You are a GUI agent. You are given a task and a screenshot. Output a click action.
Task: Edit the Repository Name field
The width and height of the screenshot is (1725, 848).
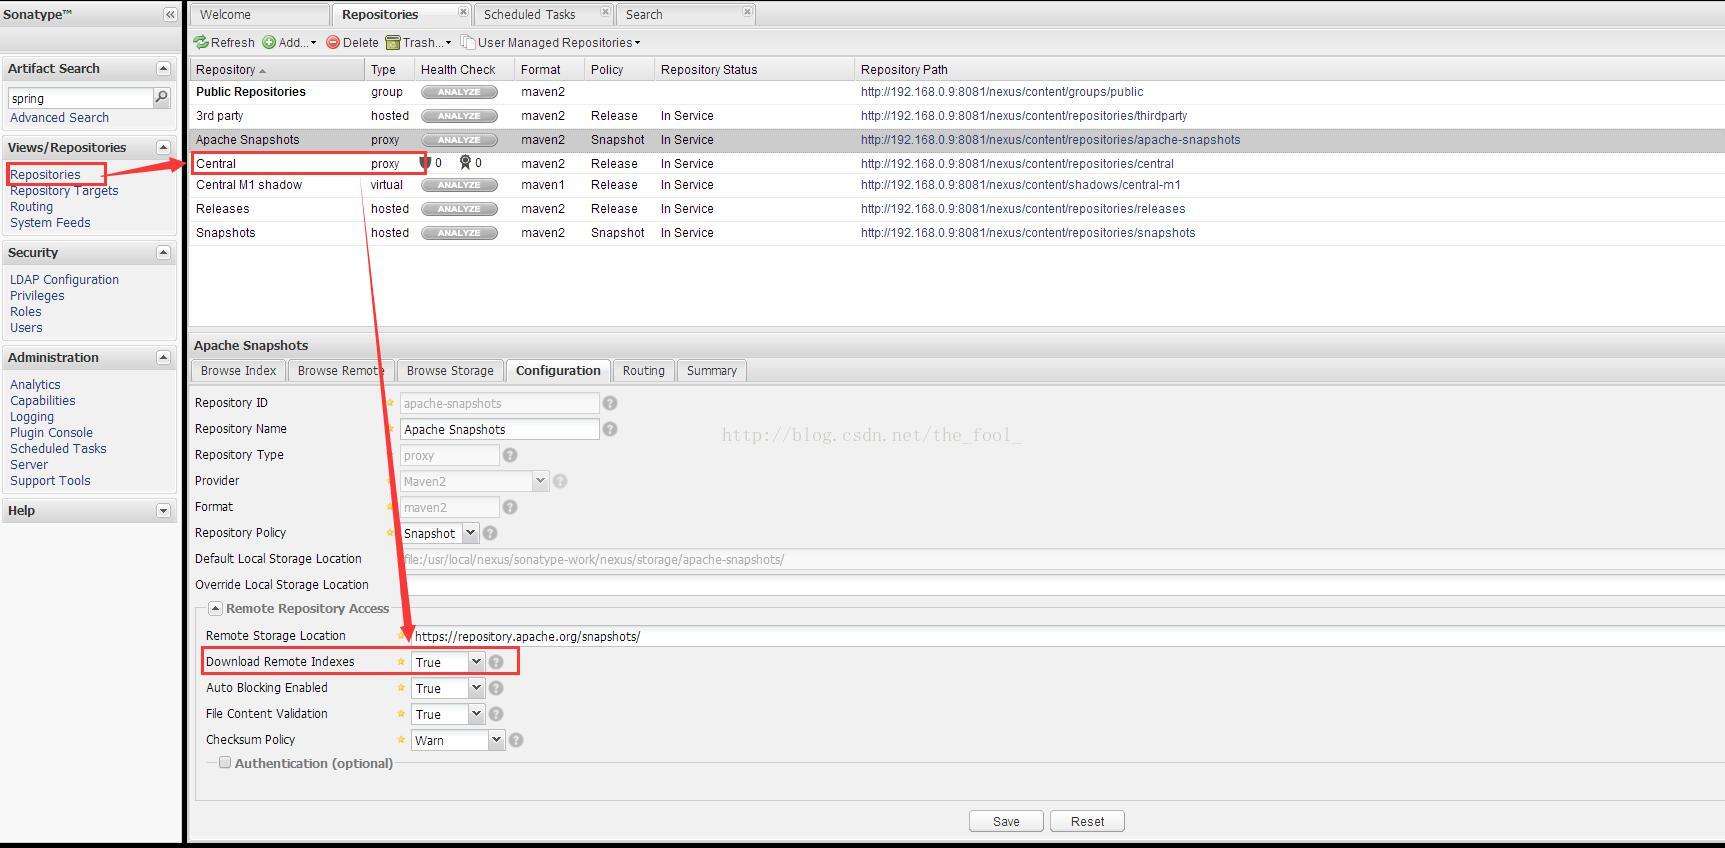499,429
